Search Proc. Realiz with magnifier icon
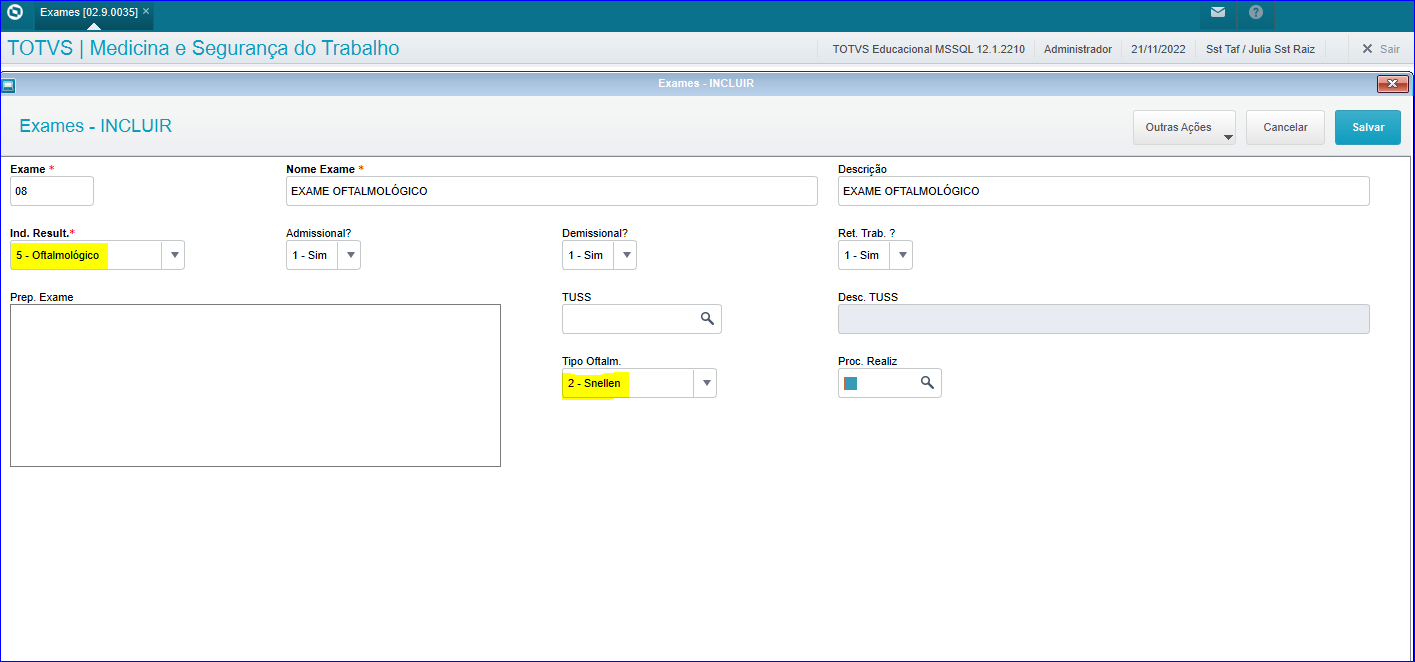Viewport: 1415px width, 662px height. pyautogui.click(x=927, y=383)
